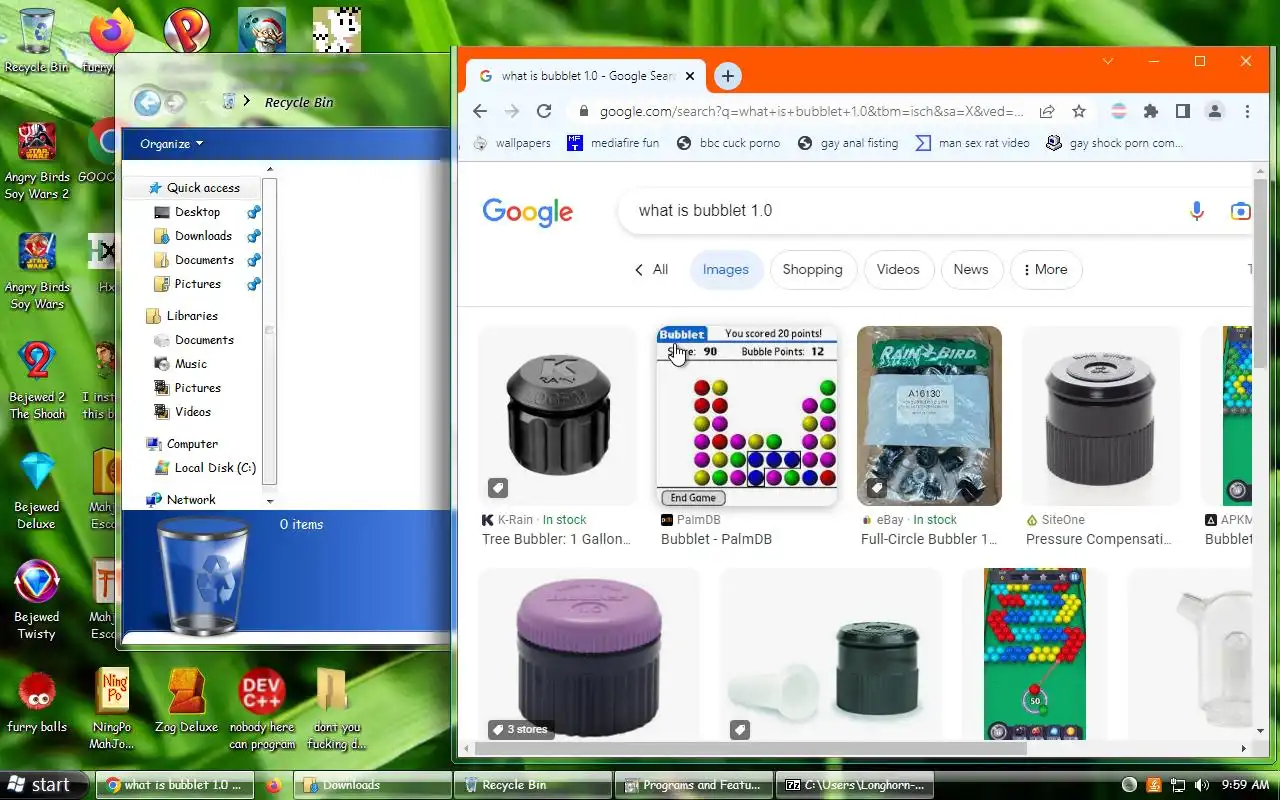Go back in the Chrome browser
1280x800 pixels.
pos(480,111)
